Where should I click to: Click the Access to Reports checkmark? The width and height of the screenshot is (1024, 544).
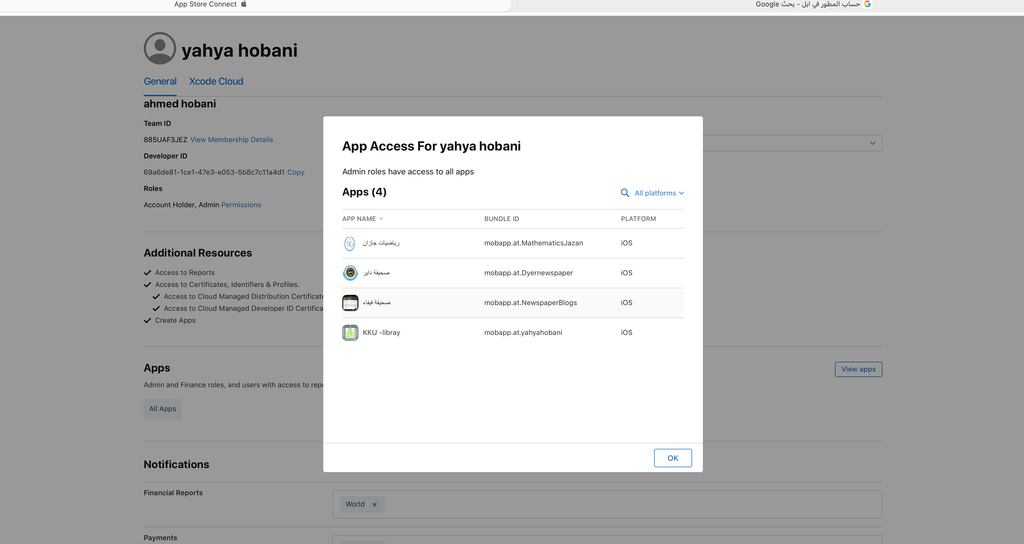click(148, 273)
